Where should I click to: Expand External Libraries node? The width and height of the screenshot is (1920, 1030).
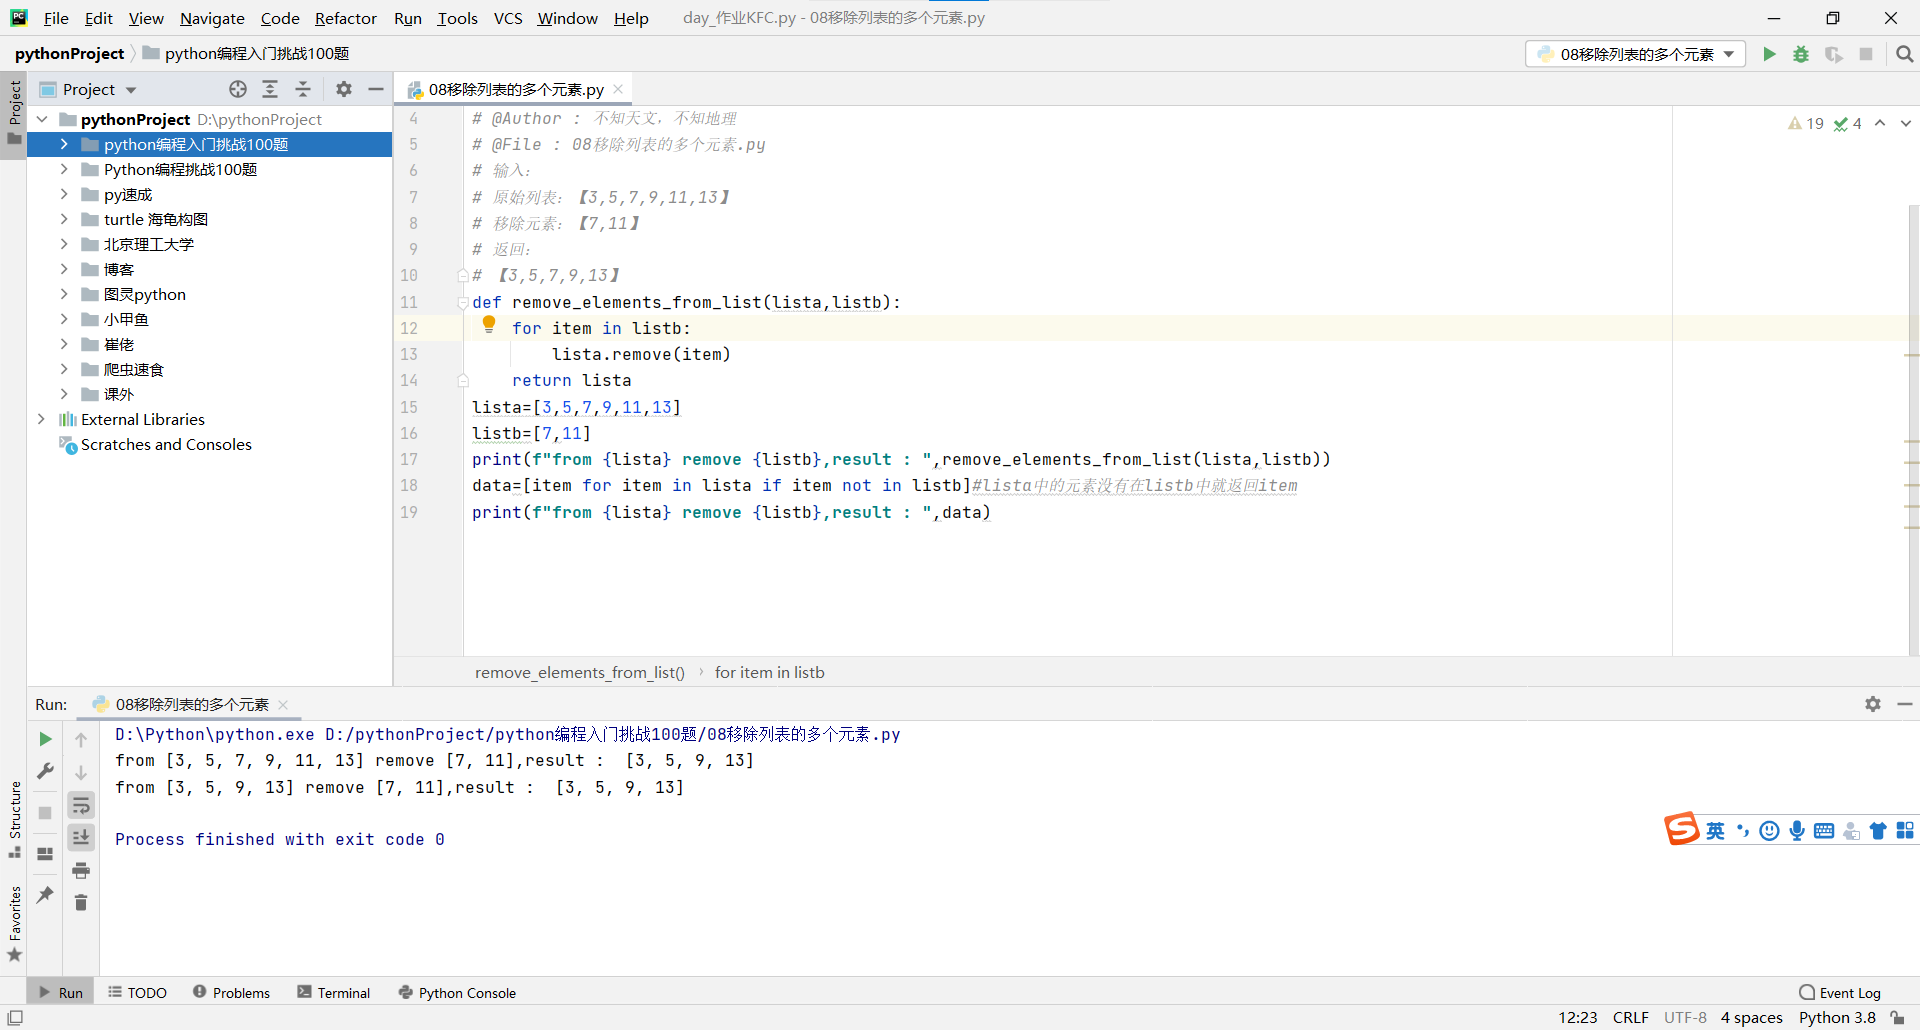[x=42, y=419]
